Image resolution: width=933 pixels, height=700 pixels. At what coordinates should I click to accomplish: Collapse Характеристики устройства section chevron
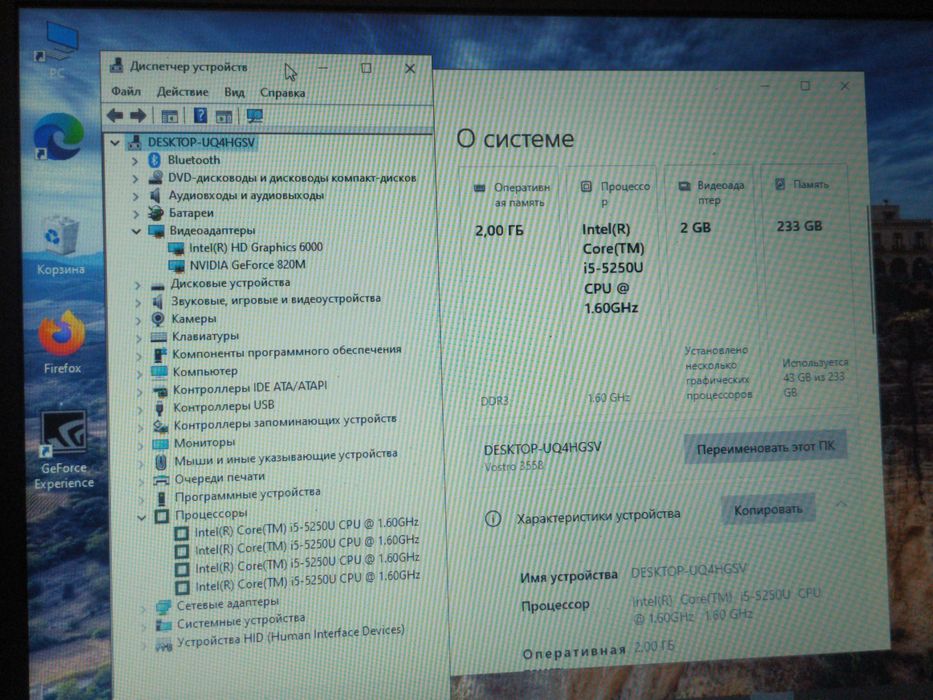coord(841,505)
